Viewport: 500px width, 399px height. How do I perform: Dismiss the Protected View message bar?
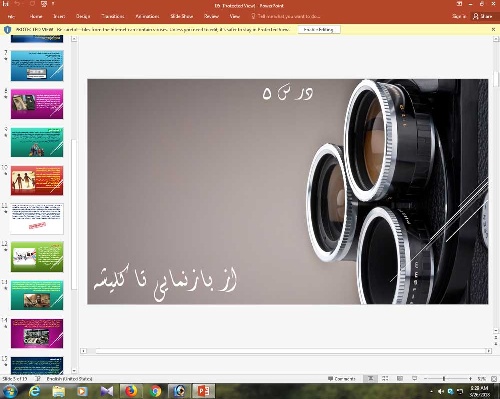[494, 29]
